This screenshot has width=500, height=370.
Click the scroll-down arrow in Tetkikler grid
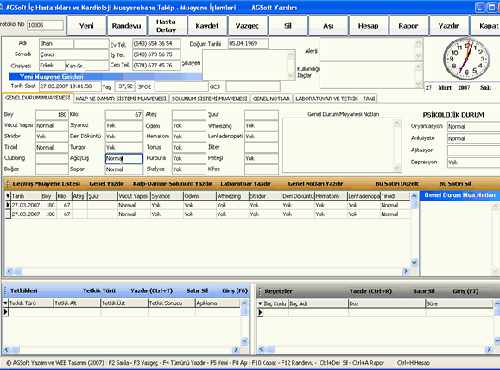coord(244,341)
